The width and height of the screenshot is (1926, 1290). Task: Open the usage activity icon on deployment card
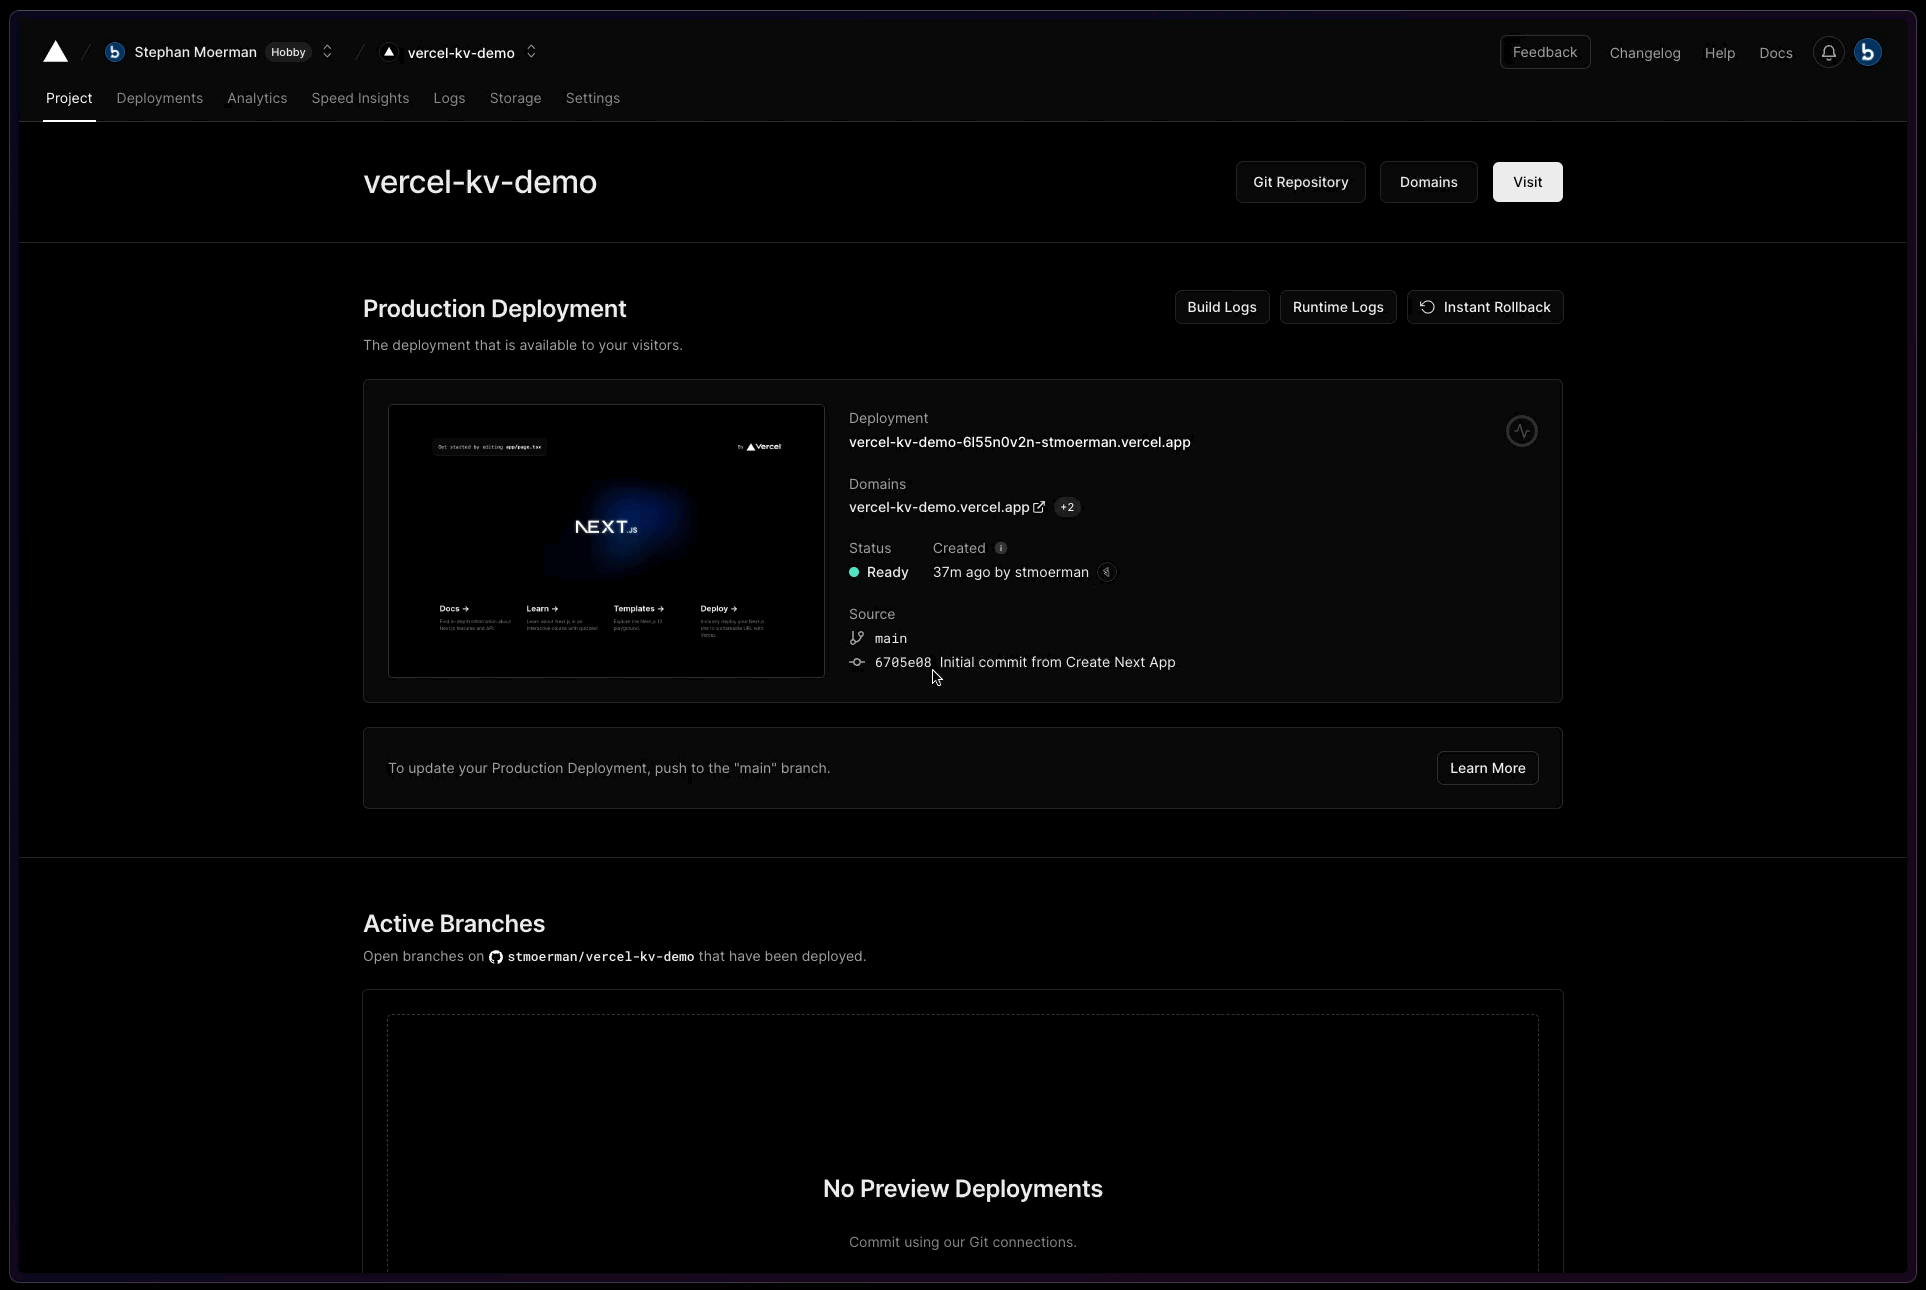[1521, 431]
